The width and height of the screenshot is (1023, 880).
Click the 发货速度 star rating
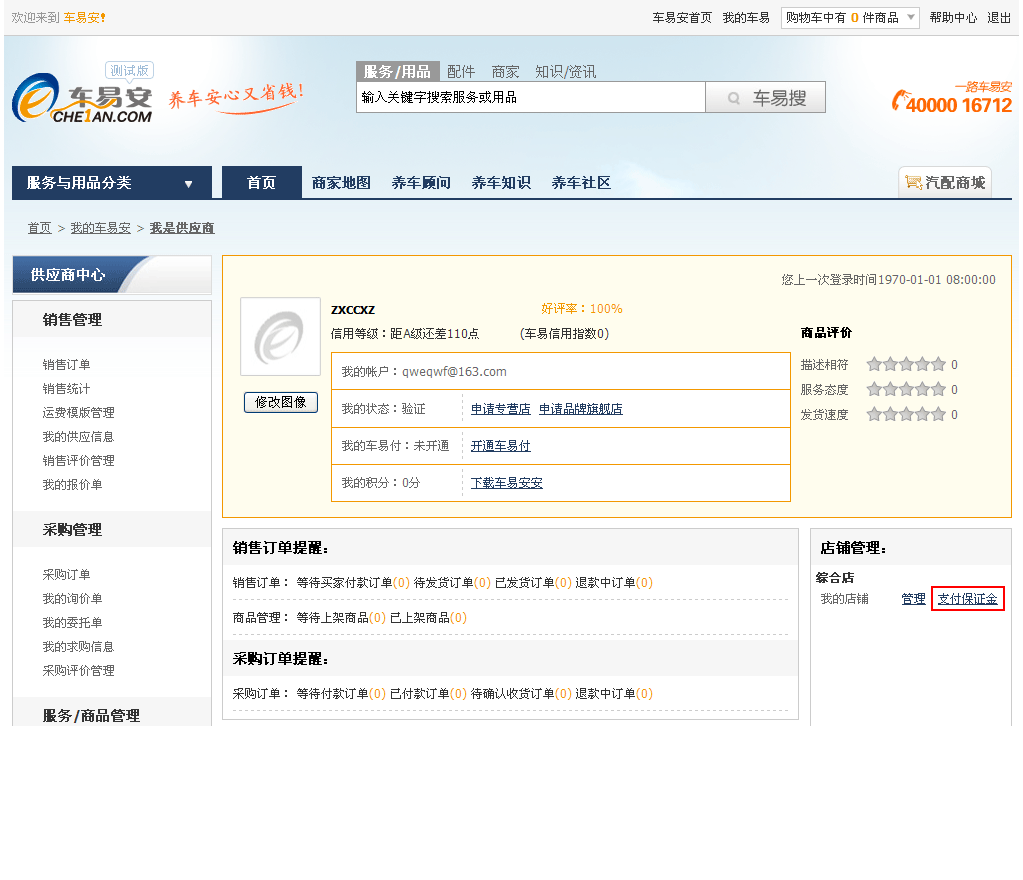906,414
